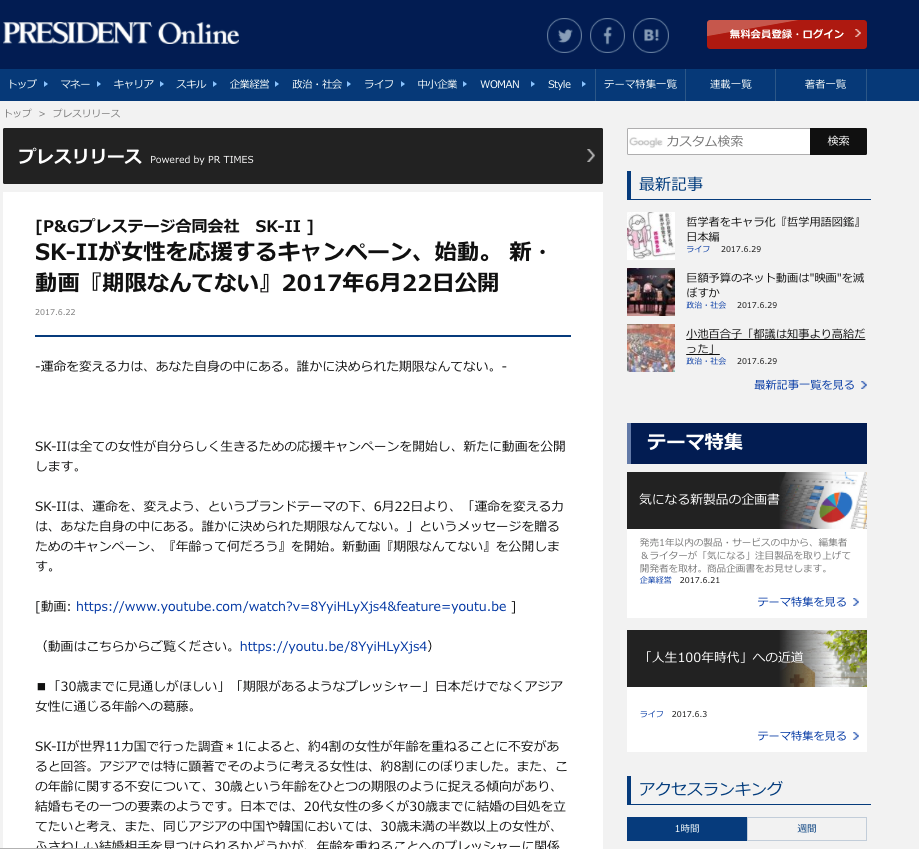Click the プレスリリース breadcrumb link
Image resolution: width=919 pixels, height=849 pixels.
(86, 113)
